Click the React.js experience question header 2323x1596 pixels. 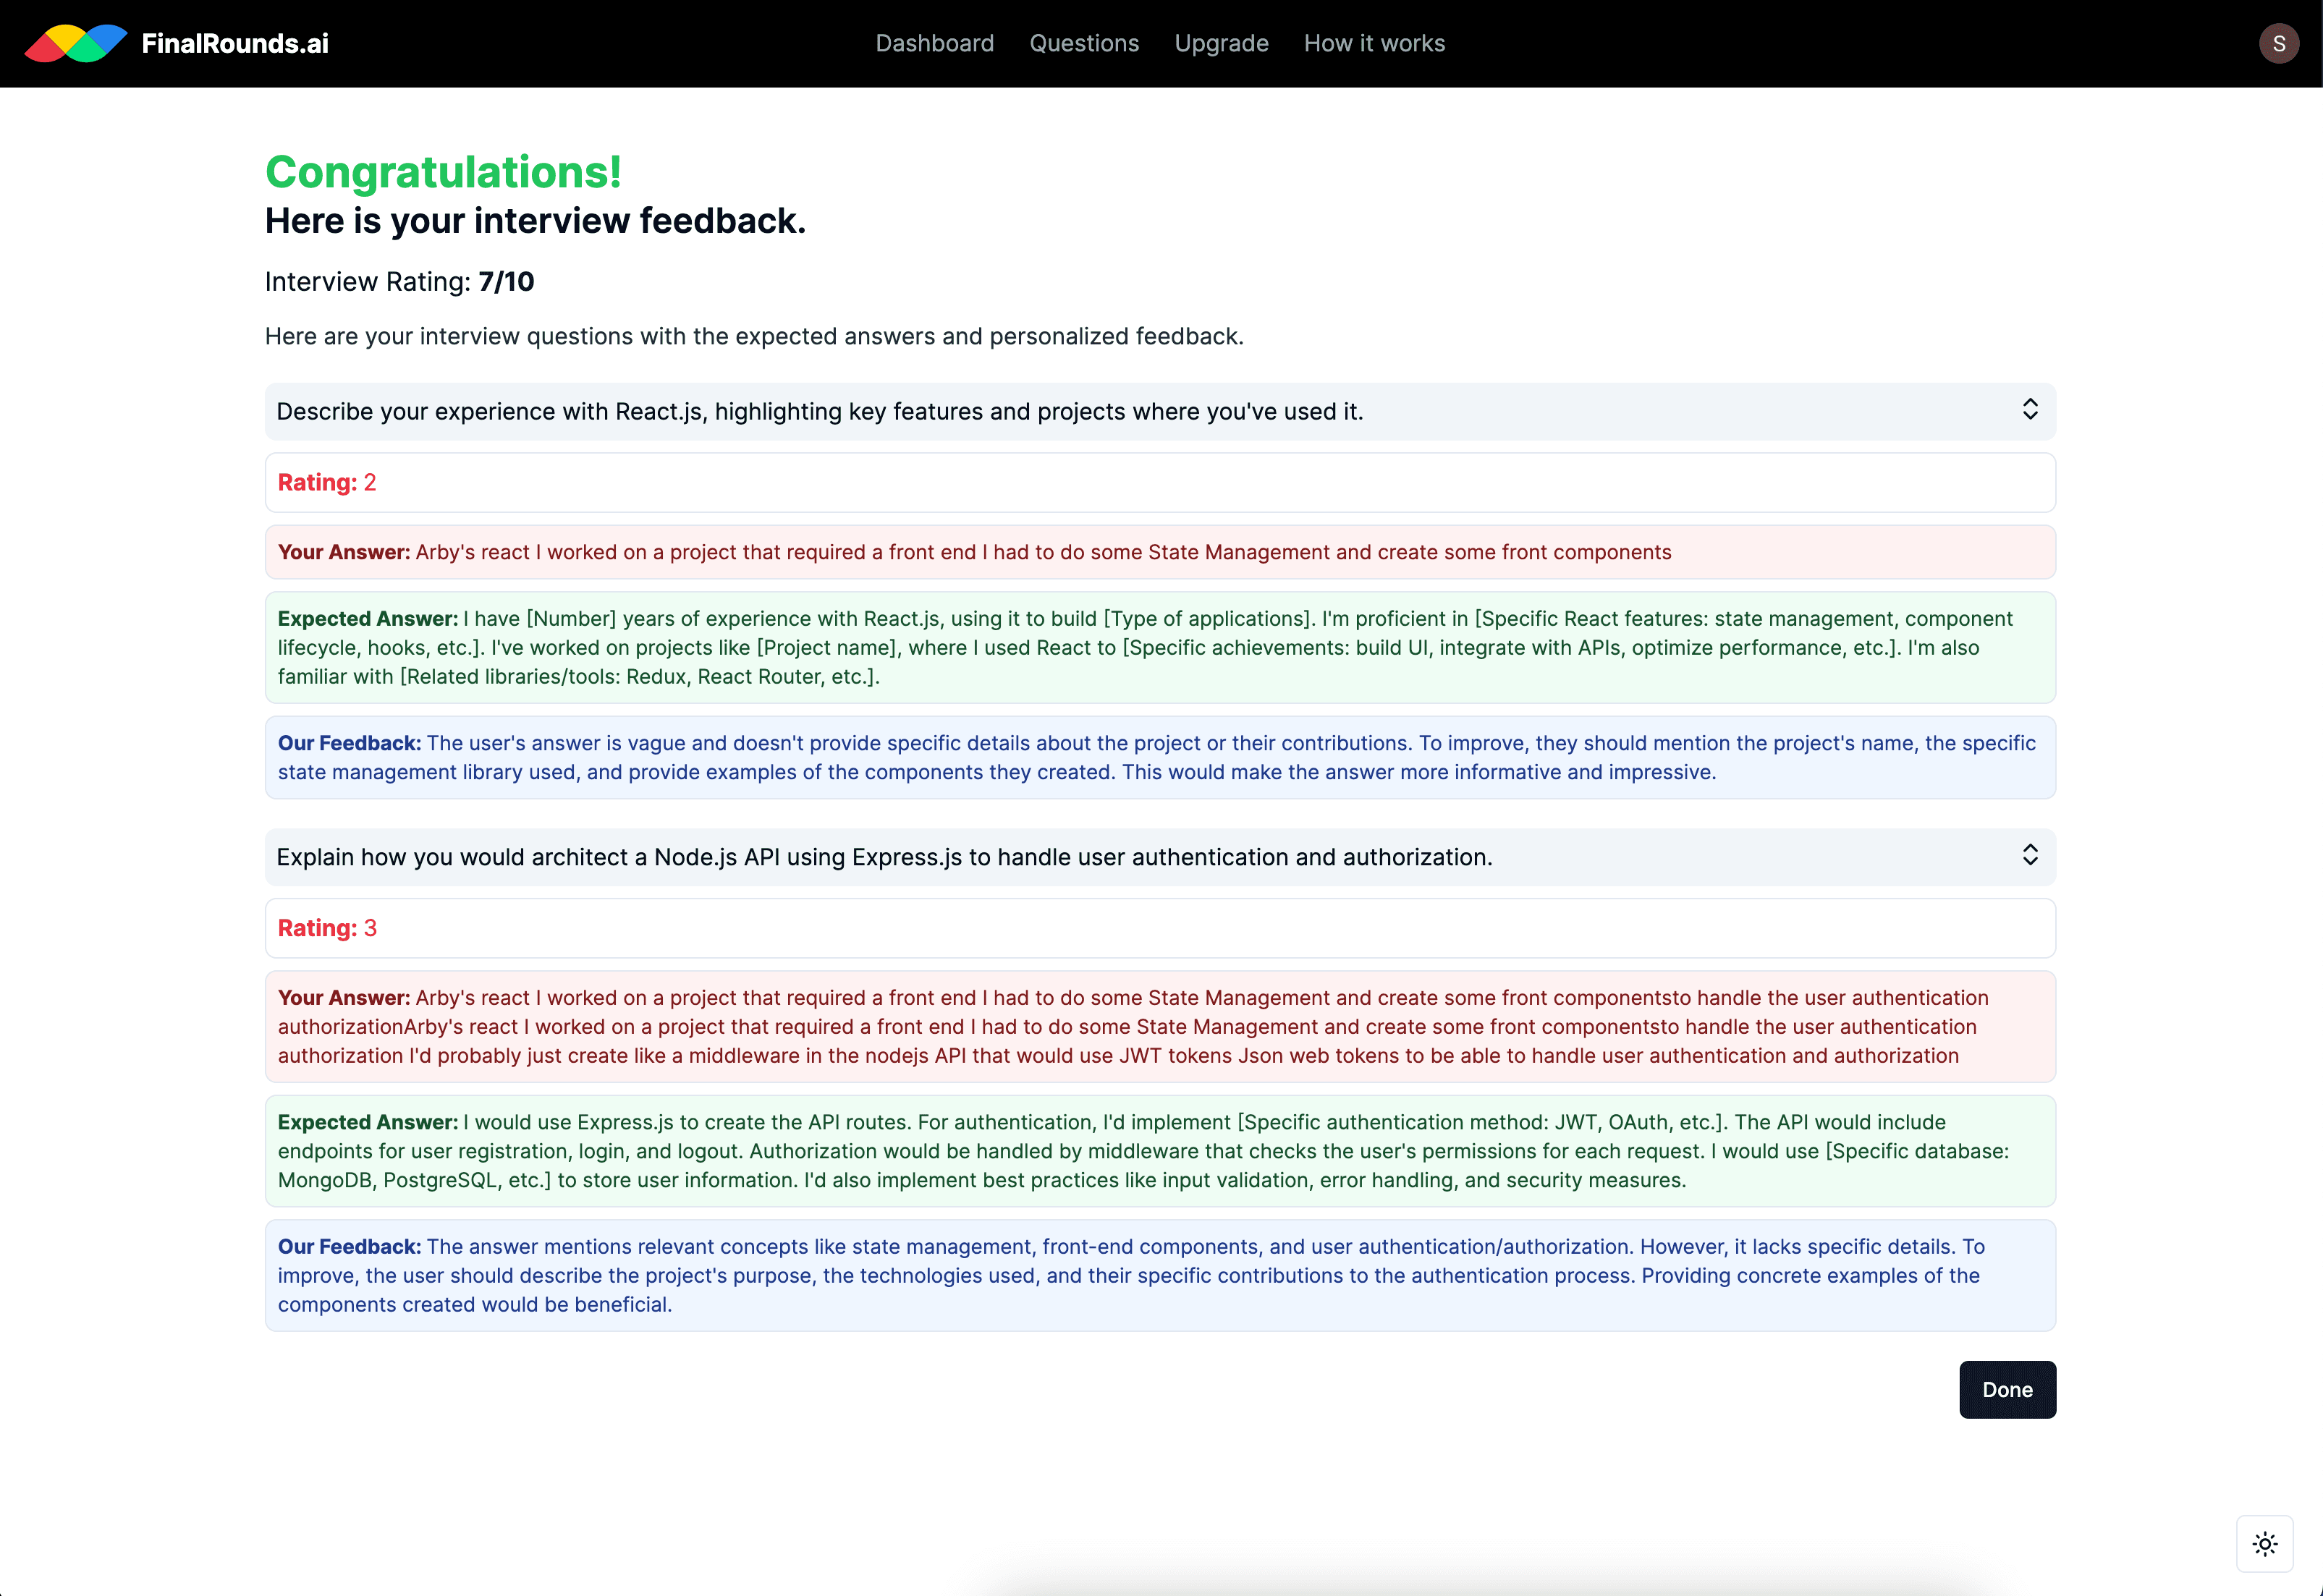(x=819, y=411)
